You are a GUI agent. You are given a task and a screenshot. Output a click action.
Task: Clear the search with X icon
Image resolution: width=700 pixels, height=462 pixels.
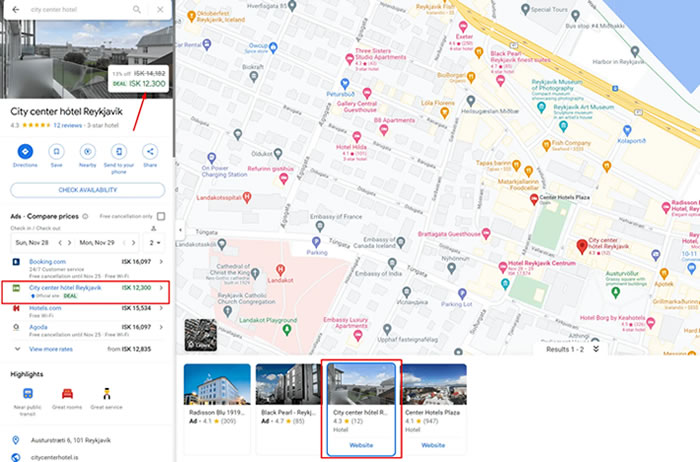click(x=160, y=9)
